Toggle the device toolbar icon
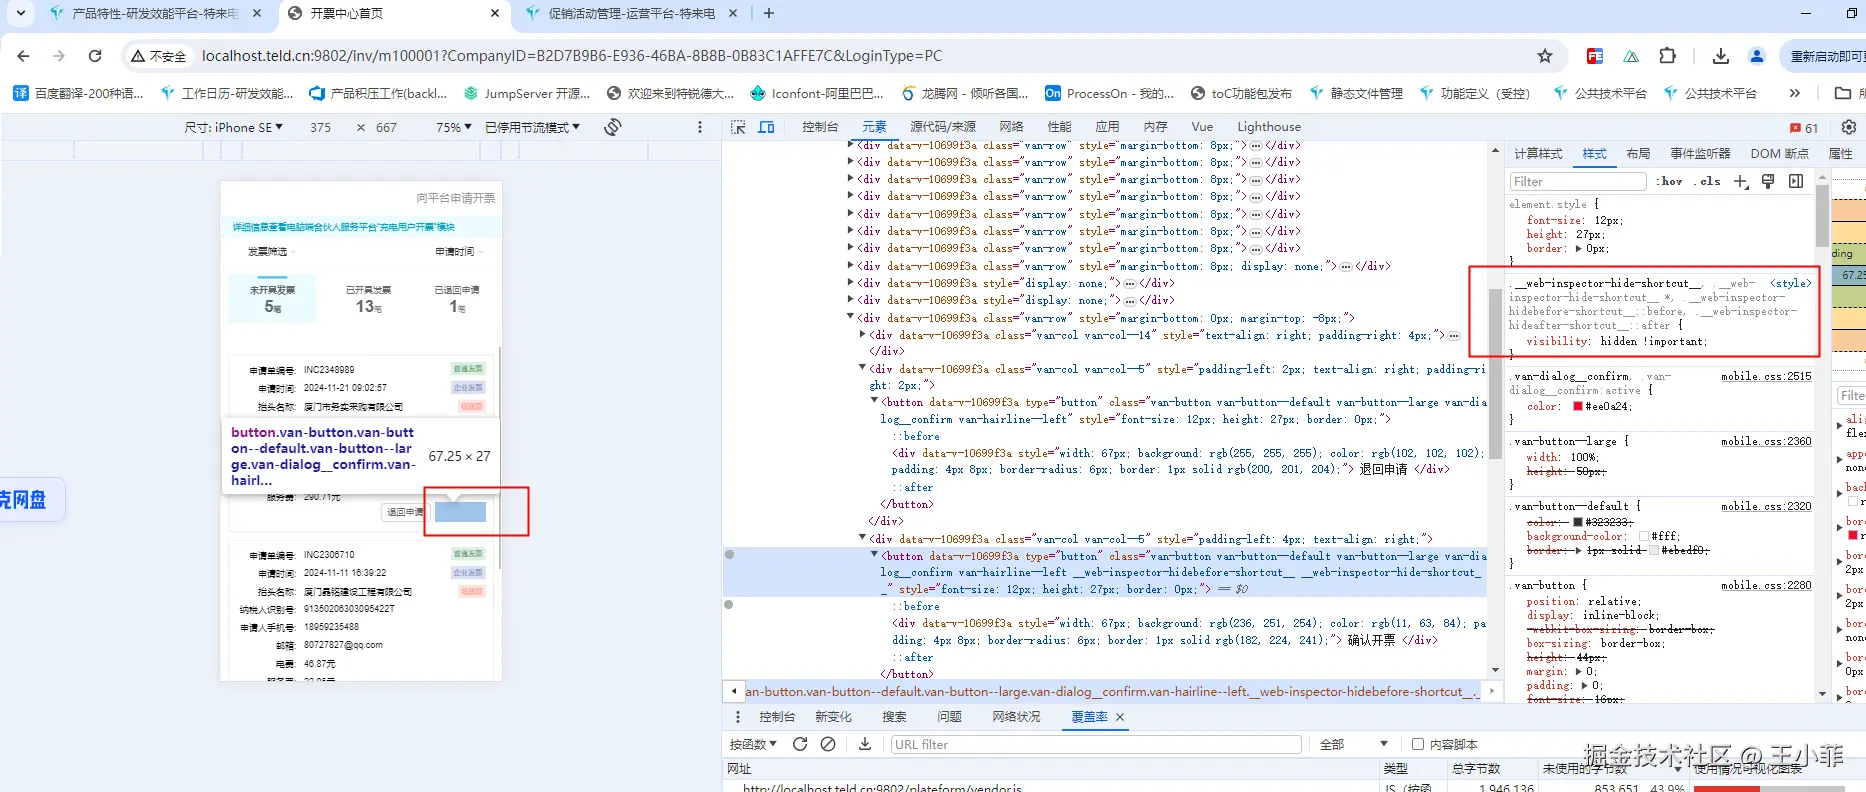Screen dimensions: 1866x792 (x=766, y=127)
